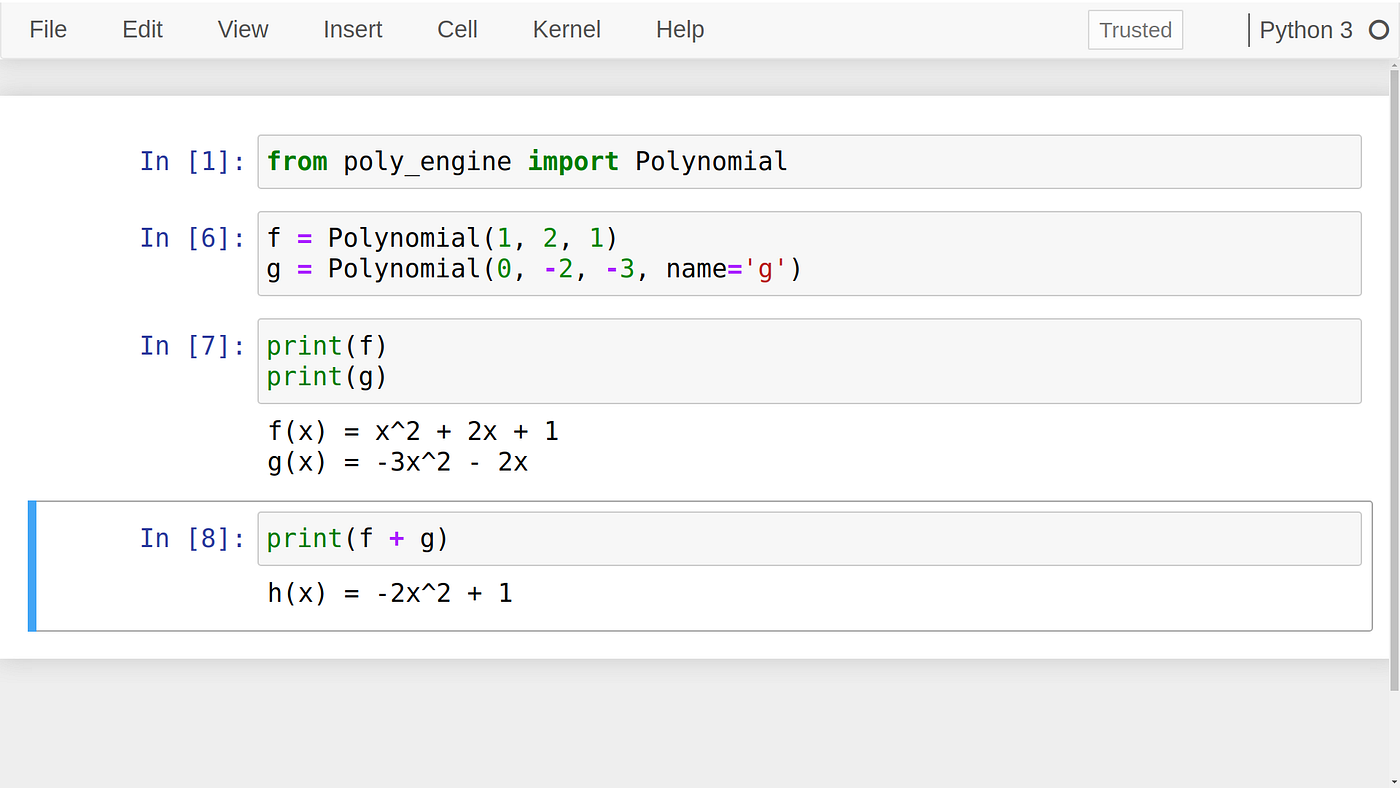
Task: Open the Edit menu
Action: point(141,29)
